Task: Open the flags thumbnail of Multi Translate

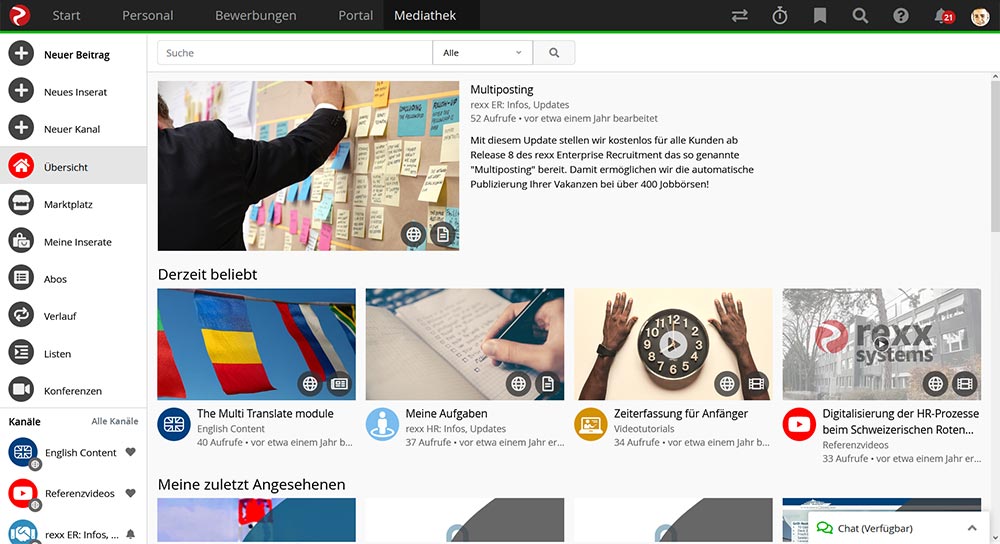Action: pos(256,344)
